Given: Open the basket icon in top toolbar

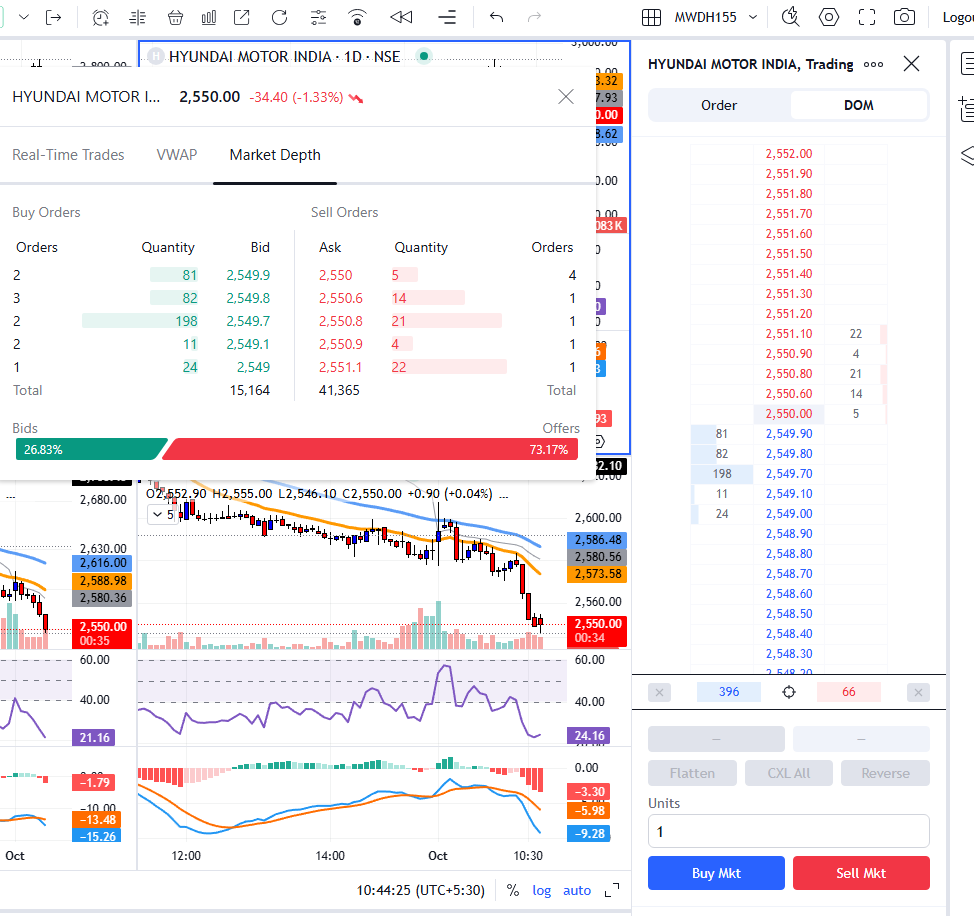Looking at the screenshot, I should (175, 17).
